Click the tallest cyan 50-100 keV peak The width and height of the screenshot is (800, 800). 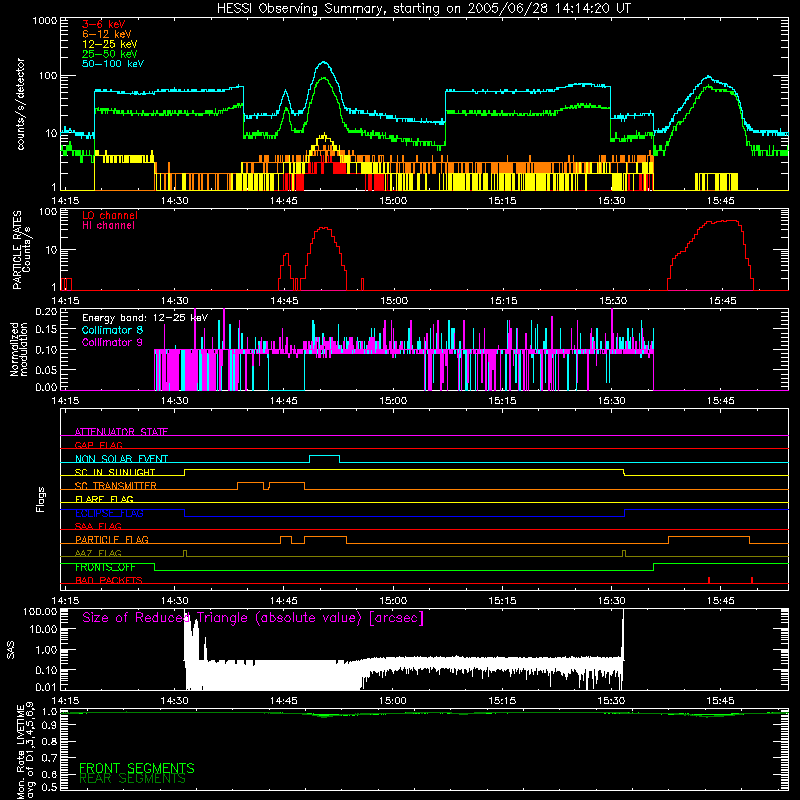point(323,62)
